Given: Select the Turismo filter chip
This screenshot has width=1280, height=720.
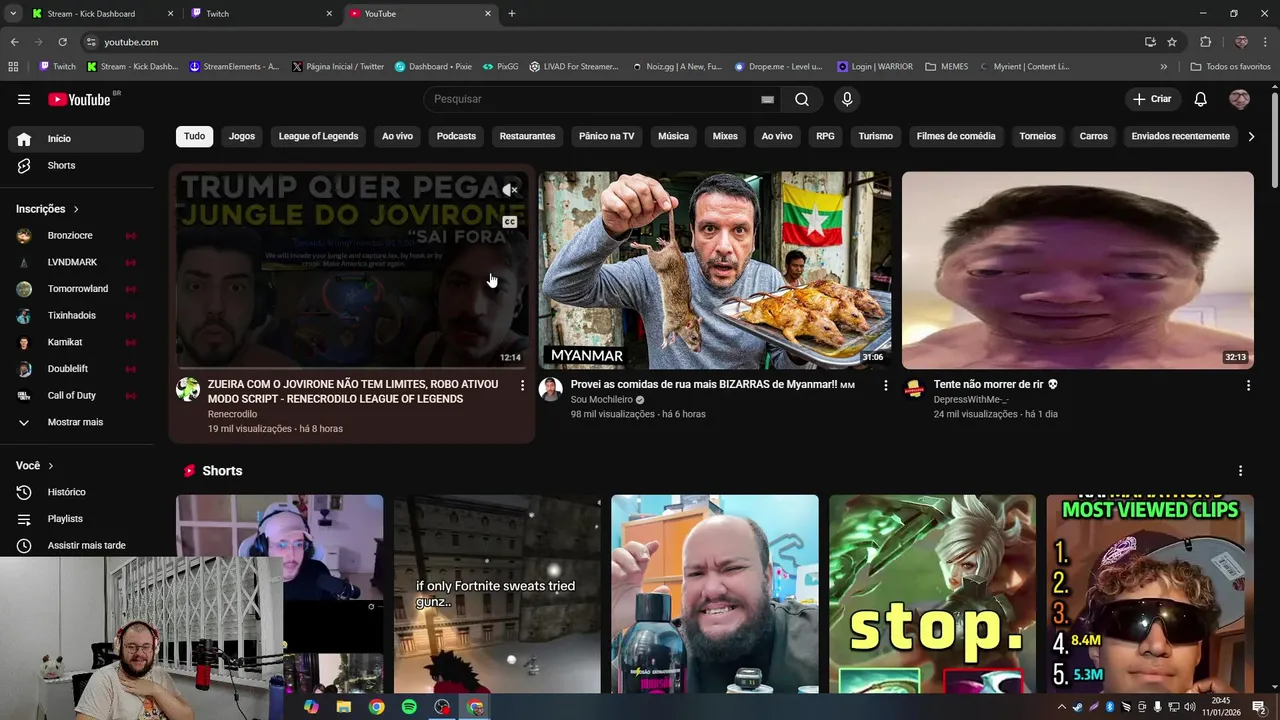Looking at the screenshot, I should click(875, 136).
